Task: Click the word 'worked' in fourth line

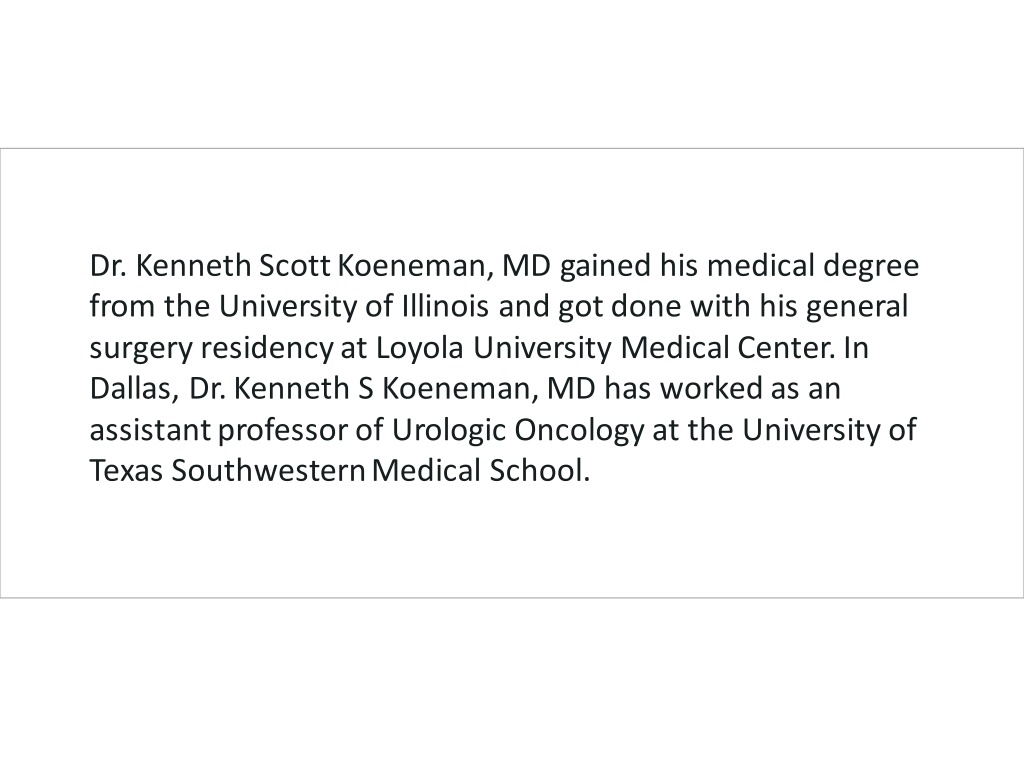Action: pos(711,389)
